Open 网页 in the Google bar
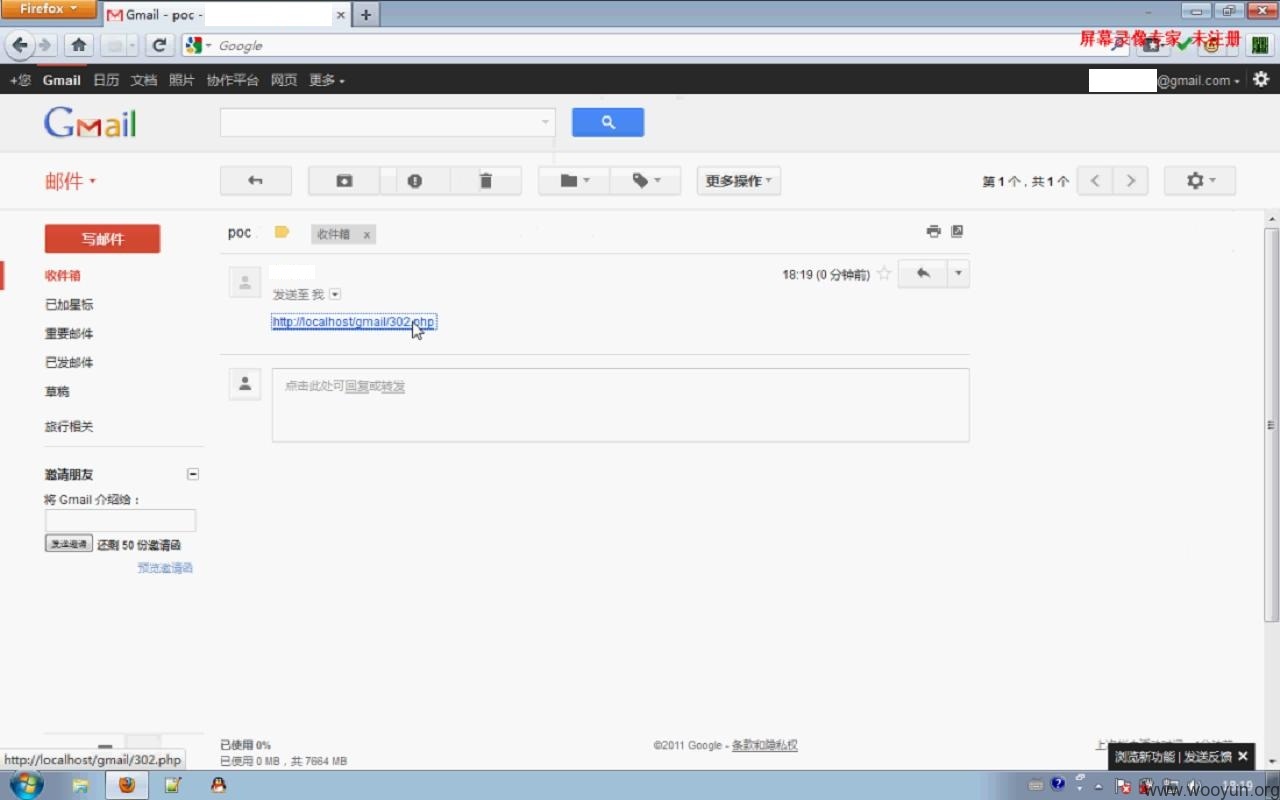The image size is (1280, 800). 284,80
